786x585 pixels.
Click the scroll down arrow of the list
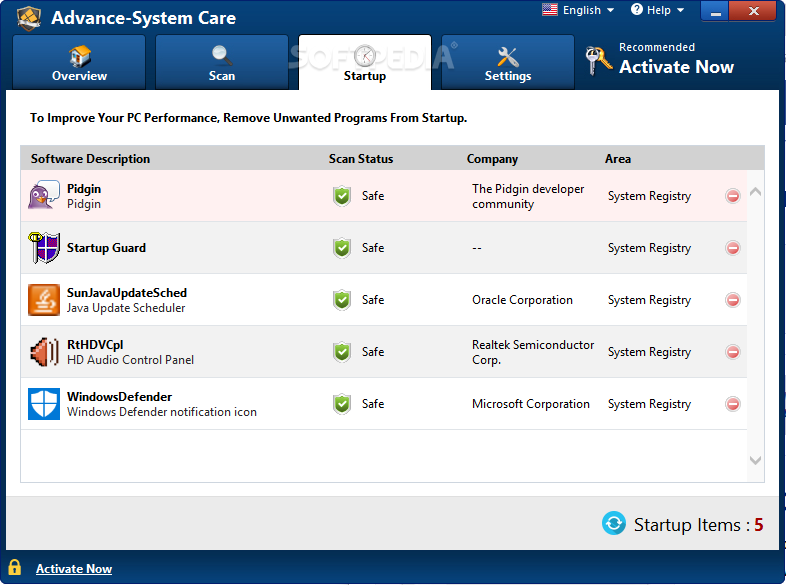tap(755, 460)
